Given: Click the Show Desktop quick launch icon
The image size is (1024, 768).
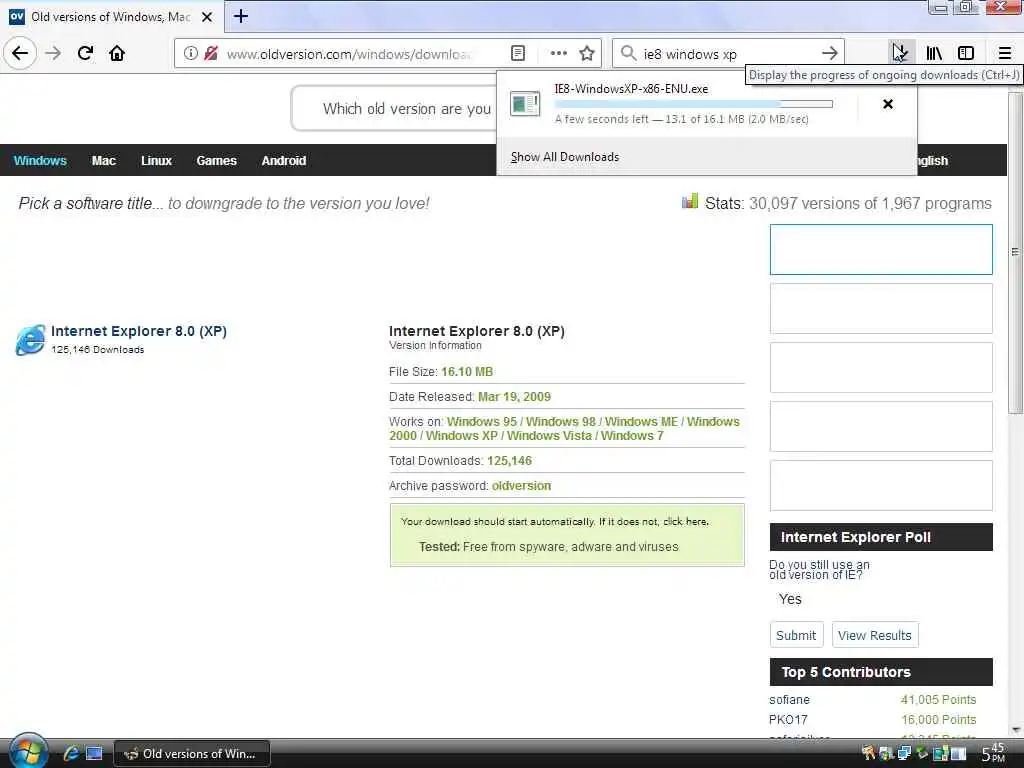Looking at the screenshot, I should click(94, 754).
